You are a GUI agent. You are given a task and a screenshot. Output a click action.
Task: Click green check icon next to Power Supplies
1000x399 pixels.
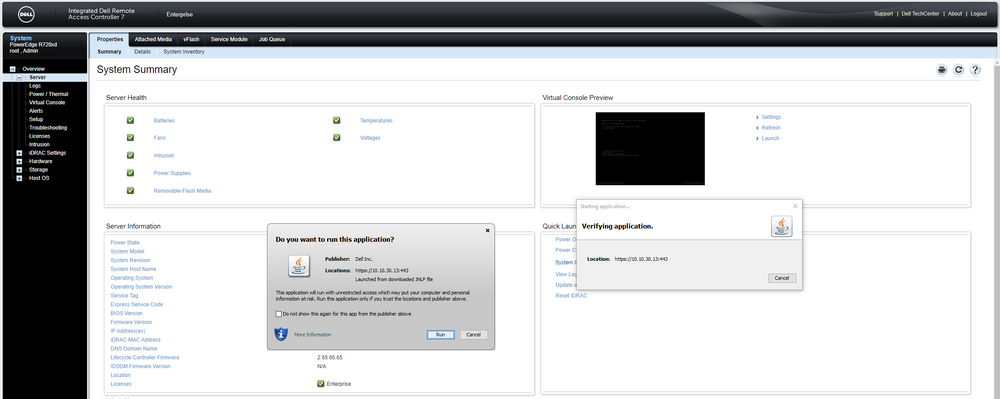point(131,173)
